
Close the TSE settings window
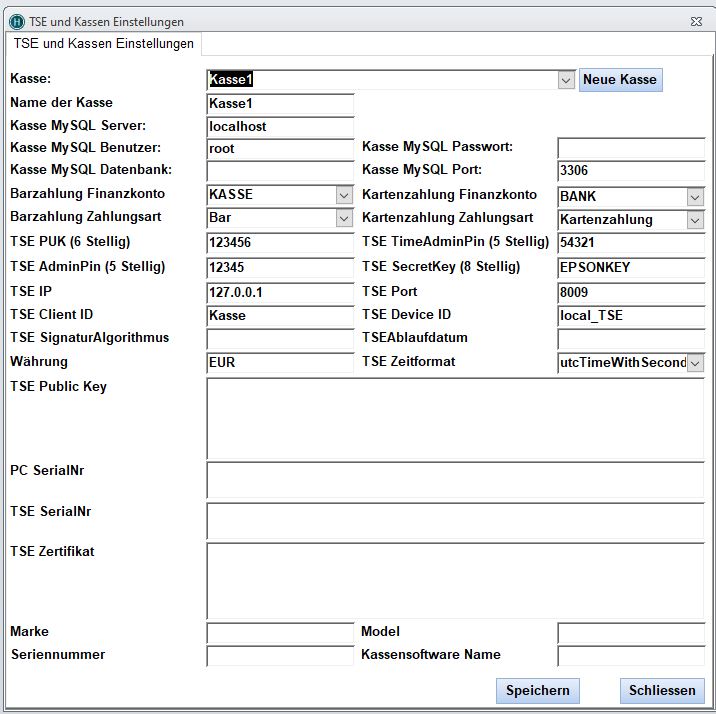pyautogui.click(x=696, y=21)
